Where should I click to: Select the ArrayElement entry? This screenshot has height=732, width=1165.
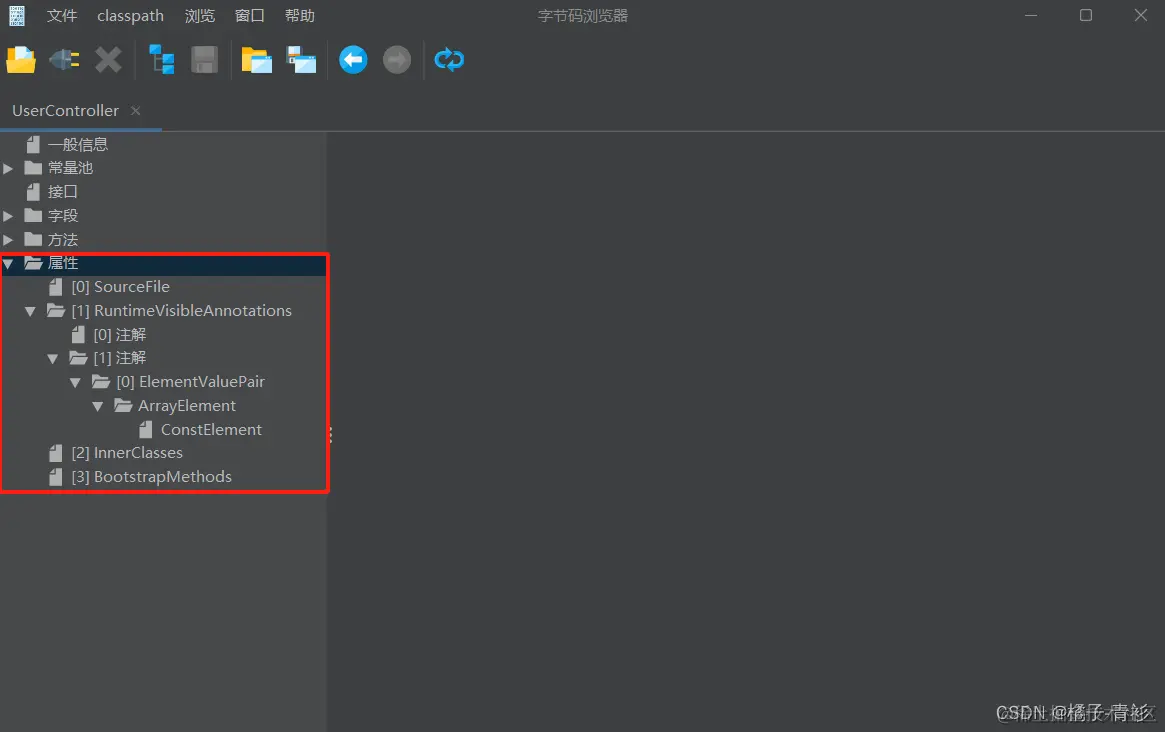coord(186,406)
